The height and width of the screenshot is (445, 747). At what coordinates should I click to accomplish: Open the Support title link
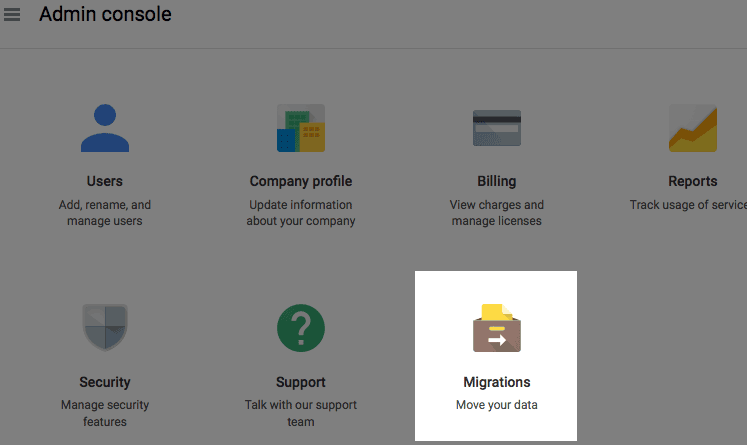tap(301, 383)
